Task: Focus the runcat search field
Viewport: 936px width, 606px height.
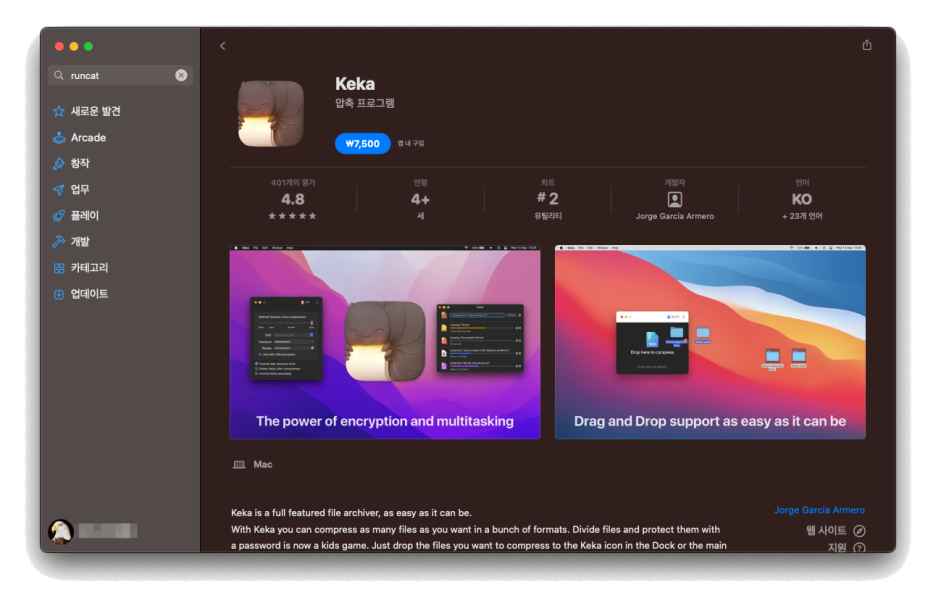Action: point(120,75)
